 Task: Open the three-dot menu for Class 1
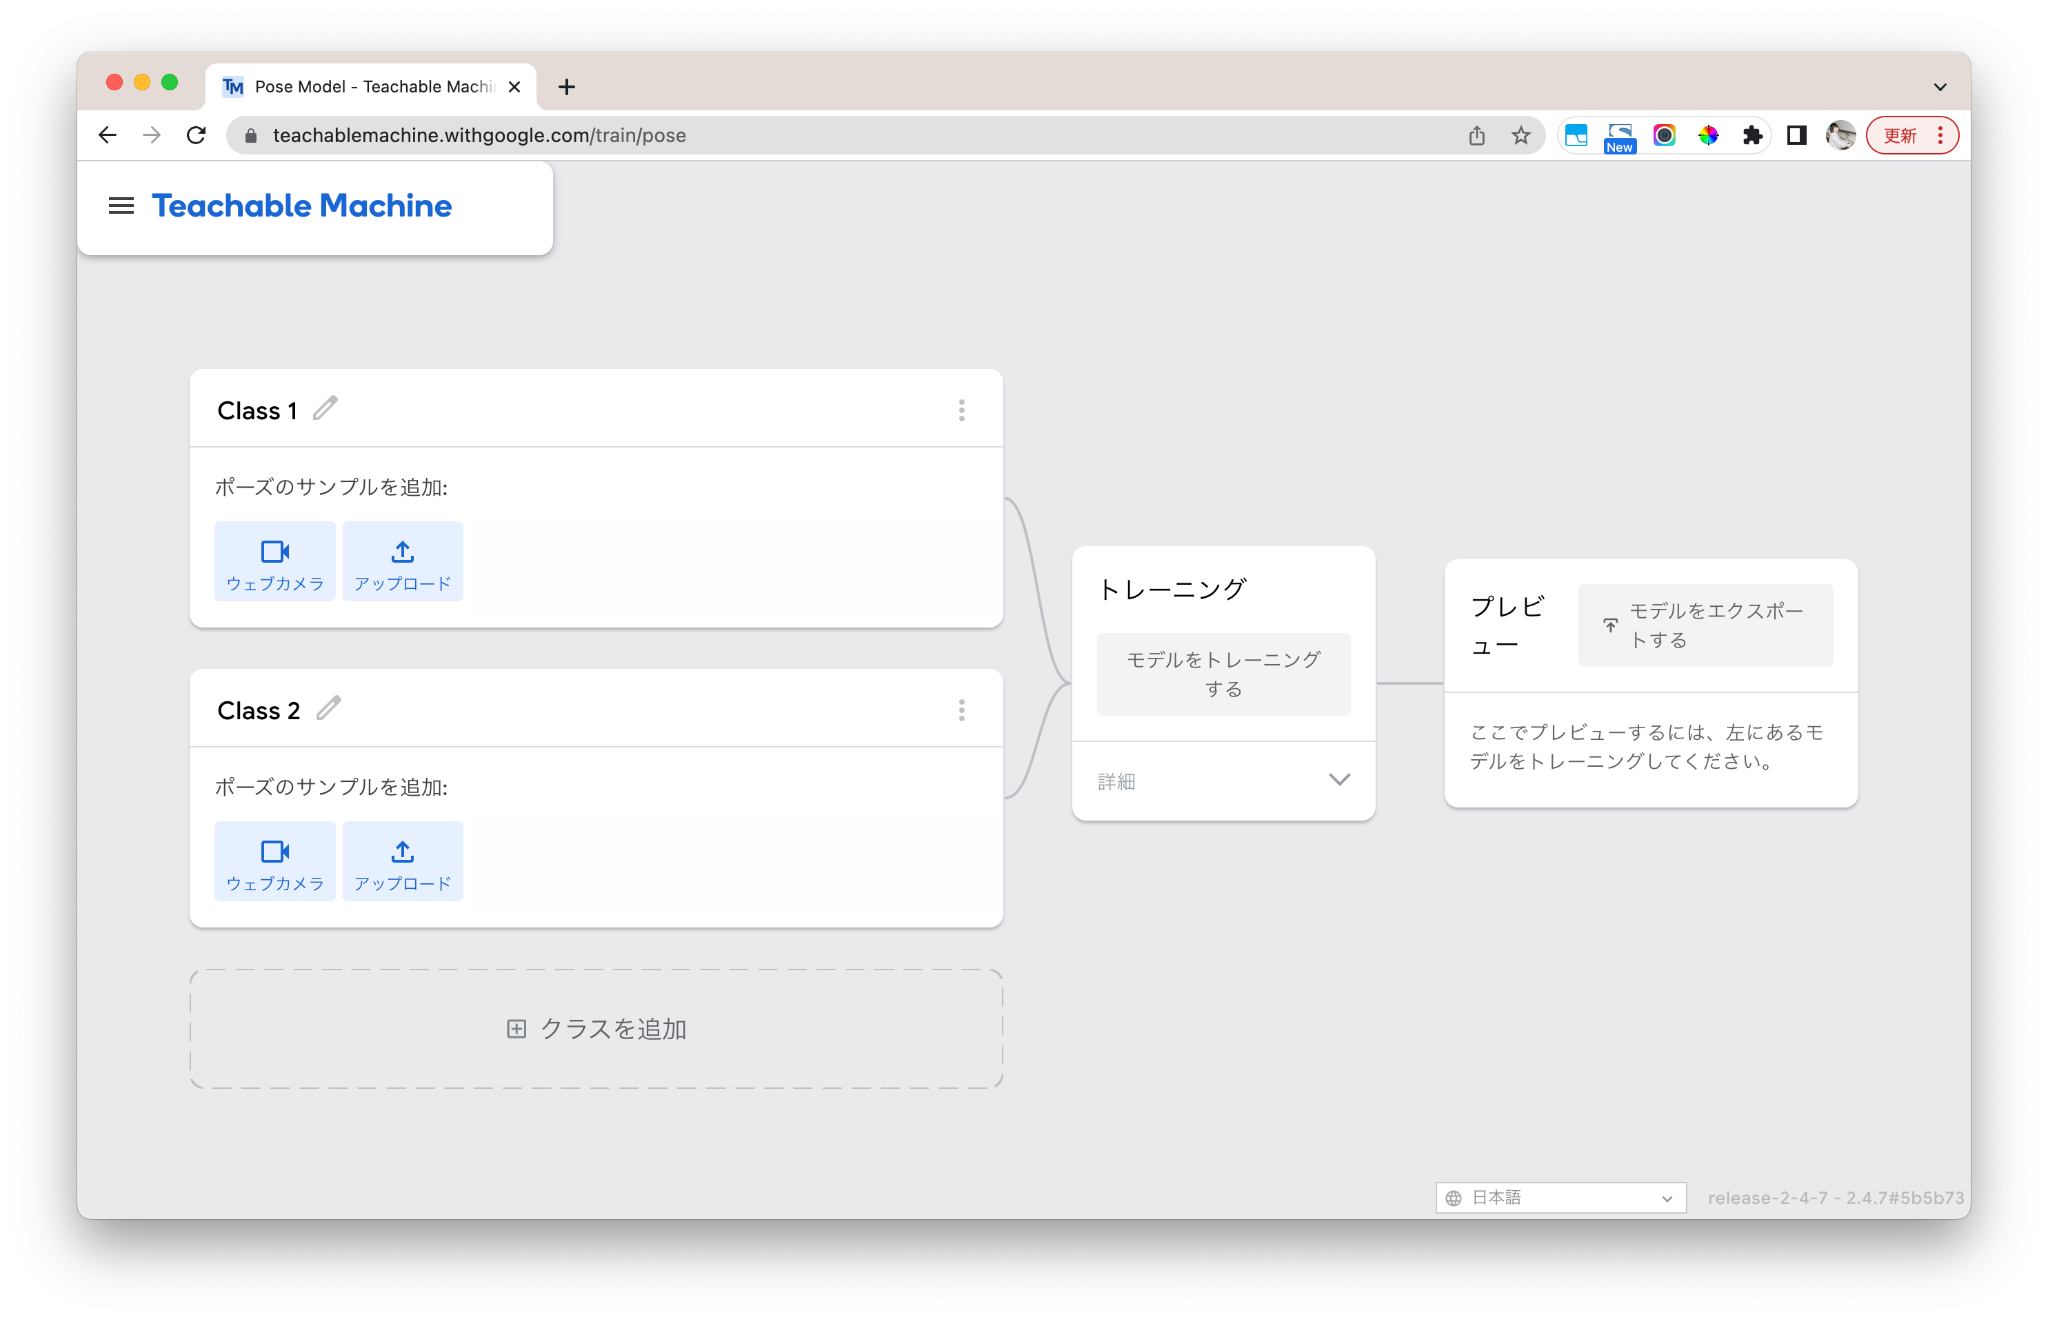point(961,409)
